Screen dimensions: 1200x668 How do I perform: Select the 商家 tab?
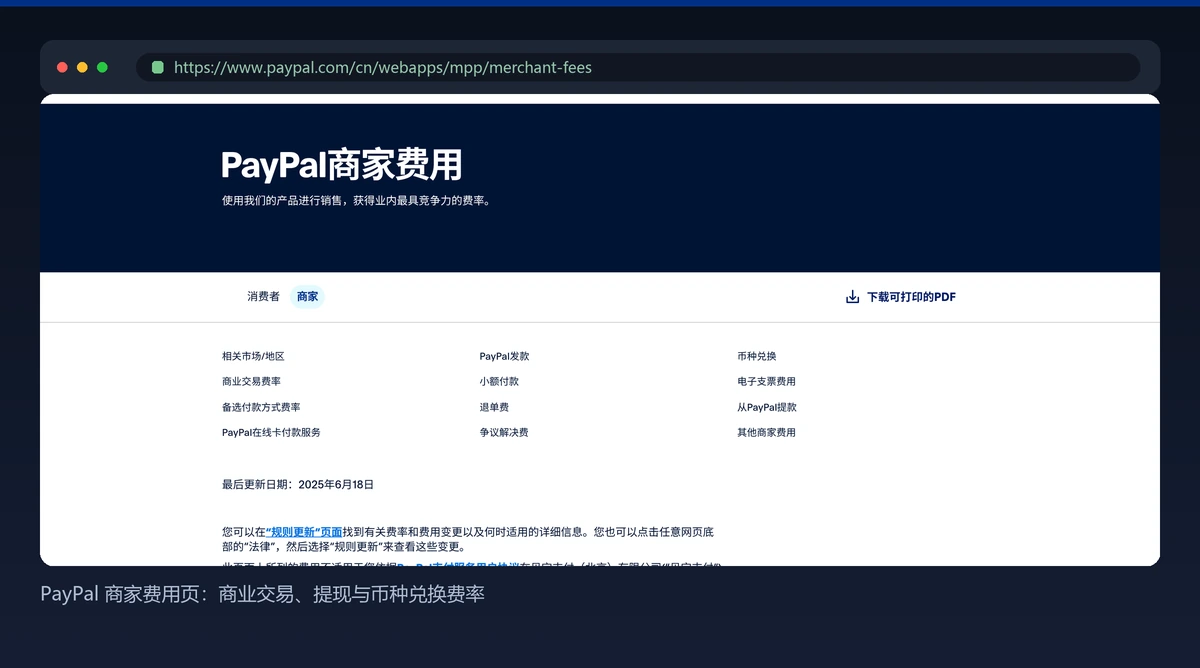(307, 297)
